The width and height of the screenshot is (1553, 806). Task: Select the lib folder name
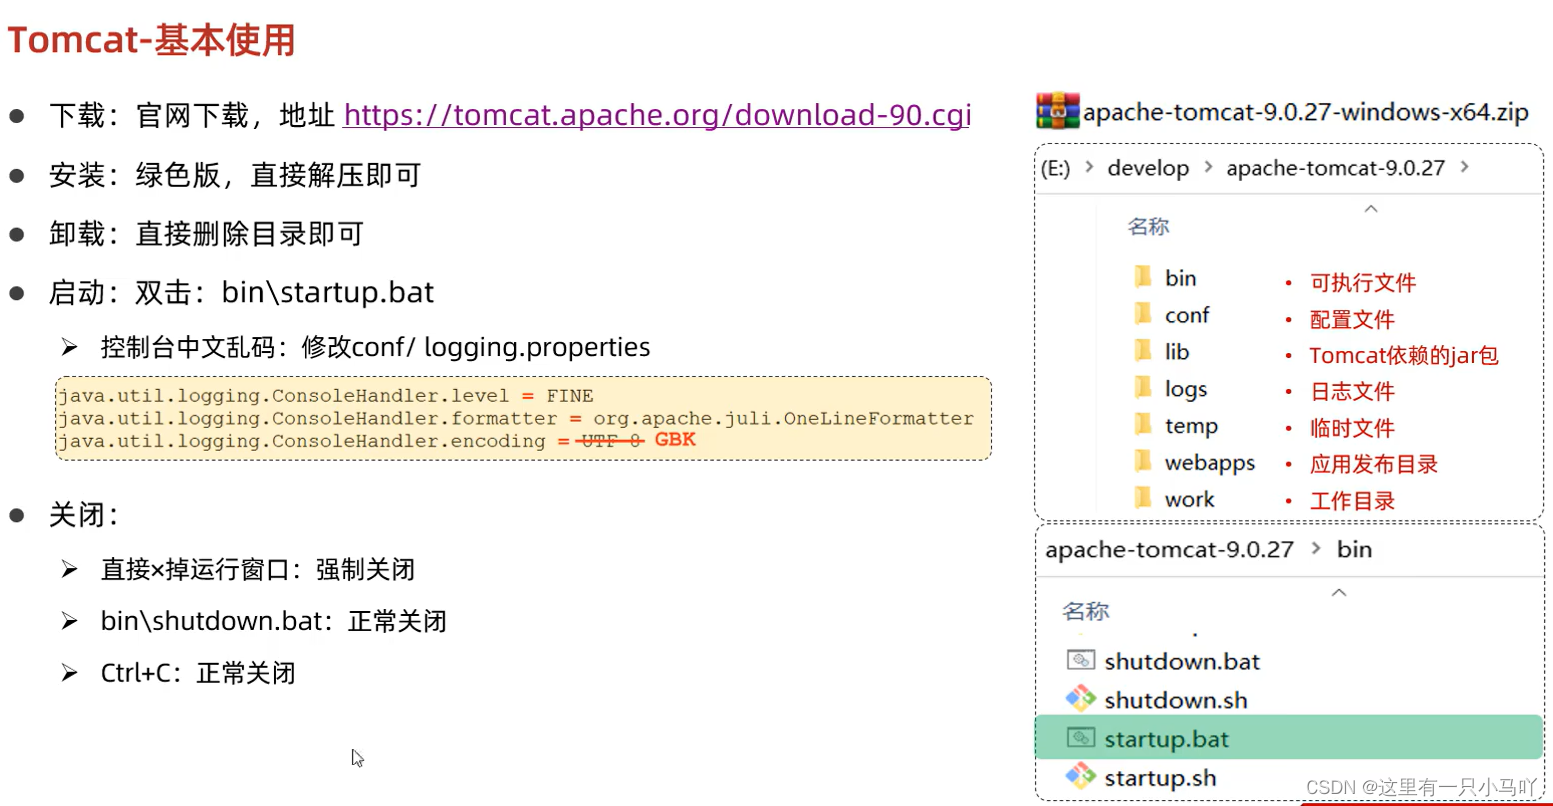(1177, 352)
